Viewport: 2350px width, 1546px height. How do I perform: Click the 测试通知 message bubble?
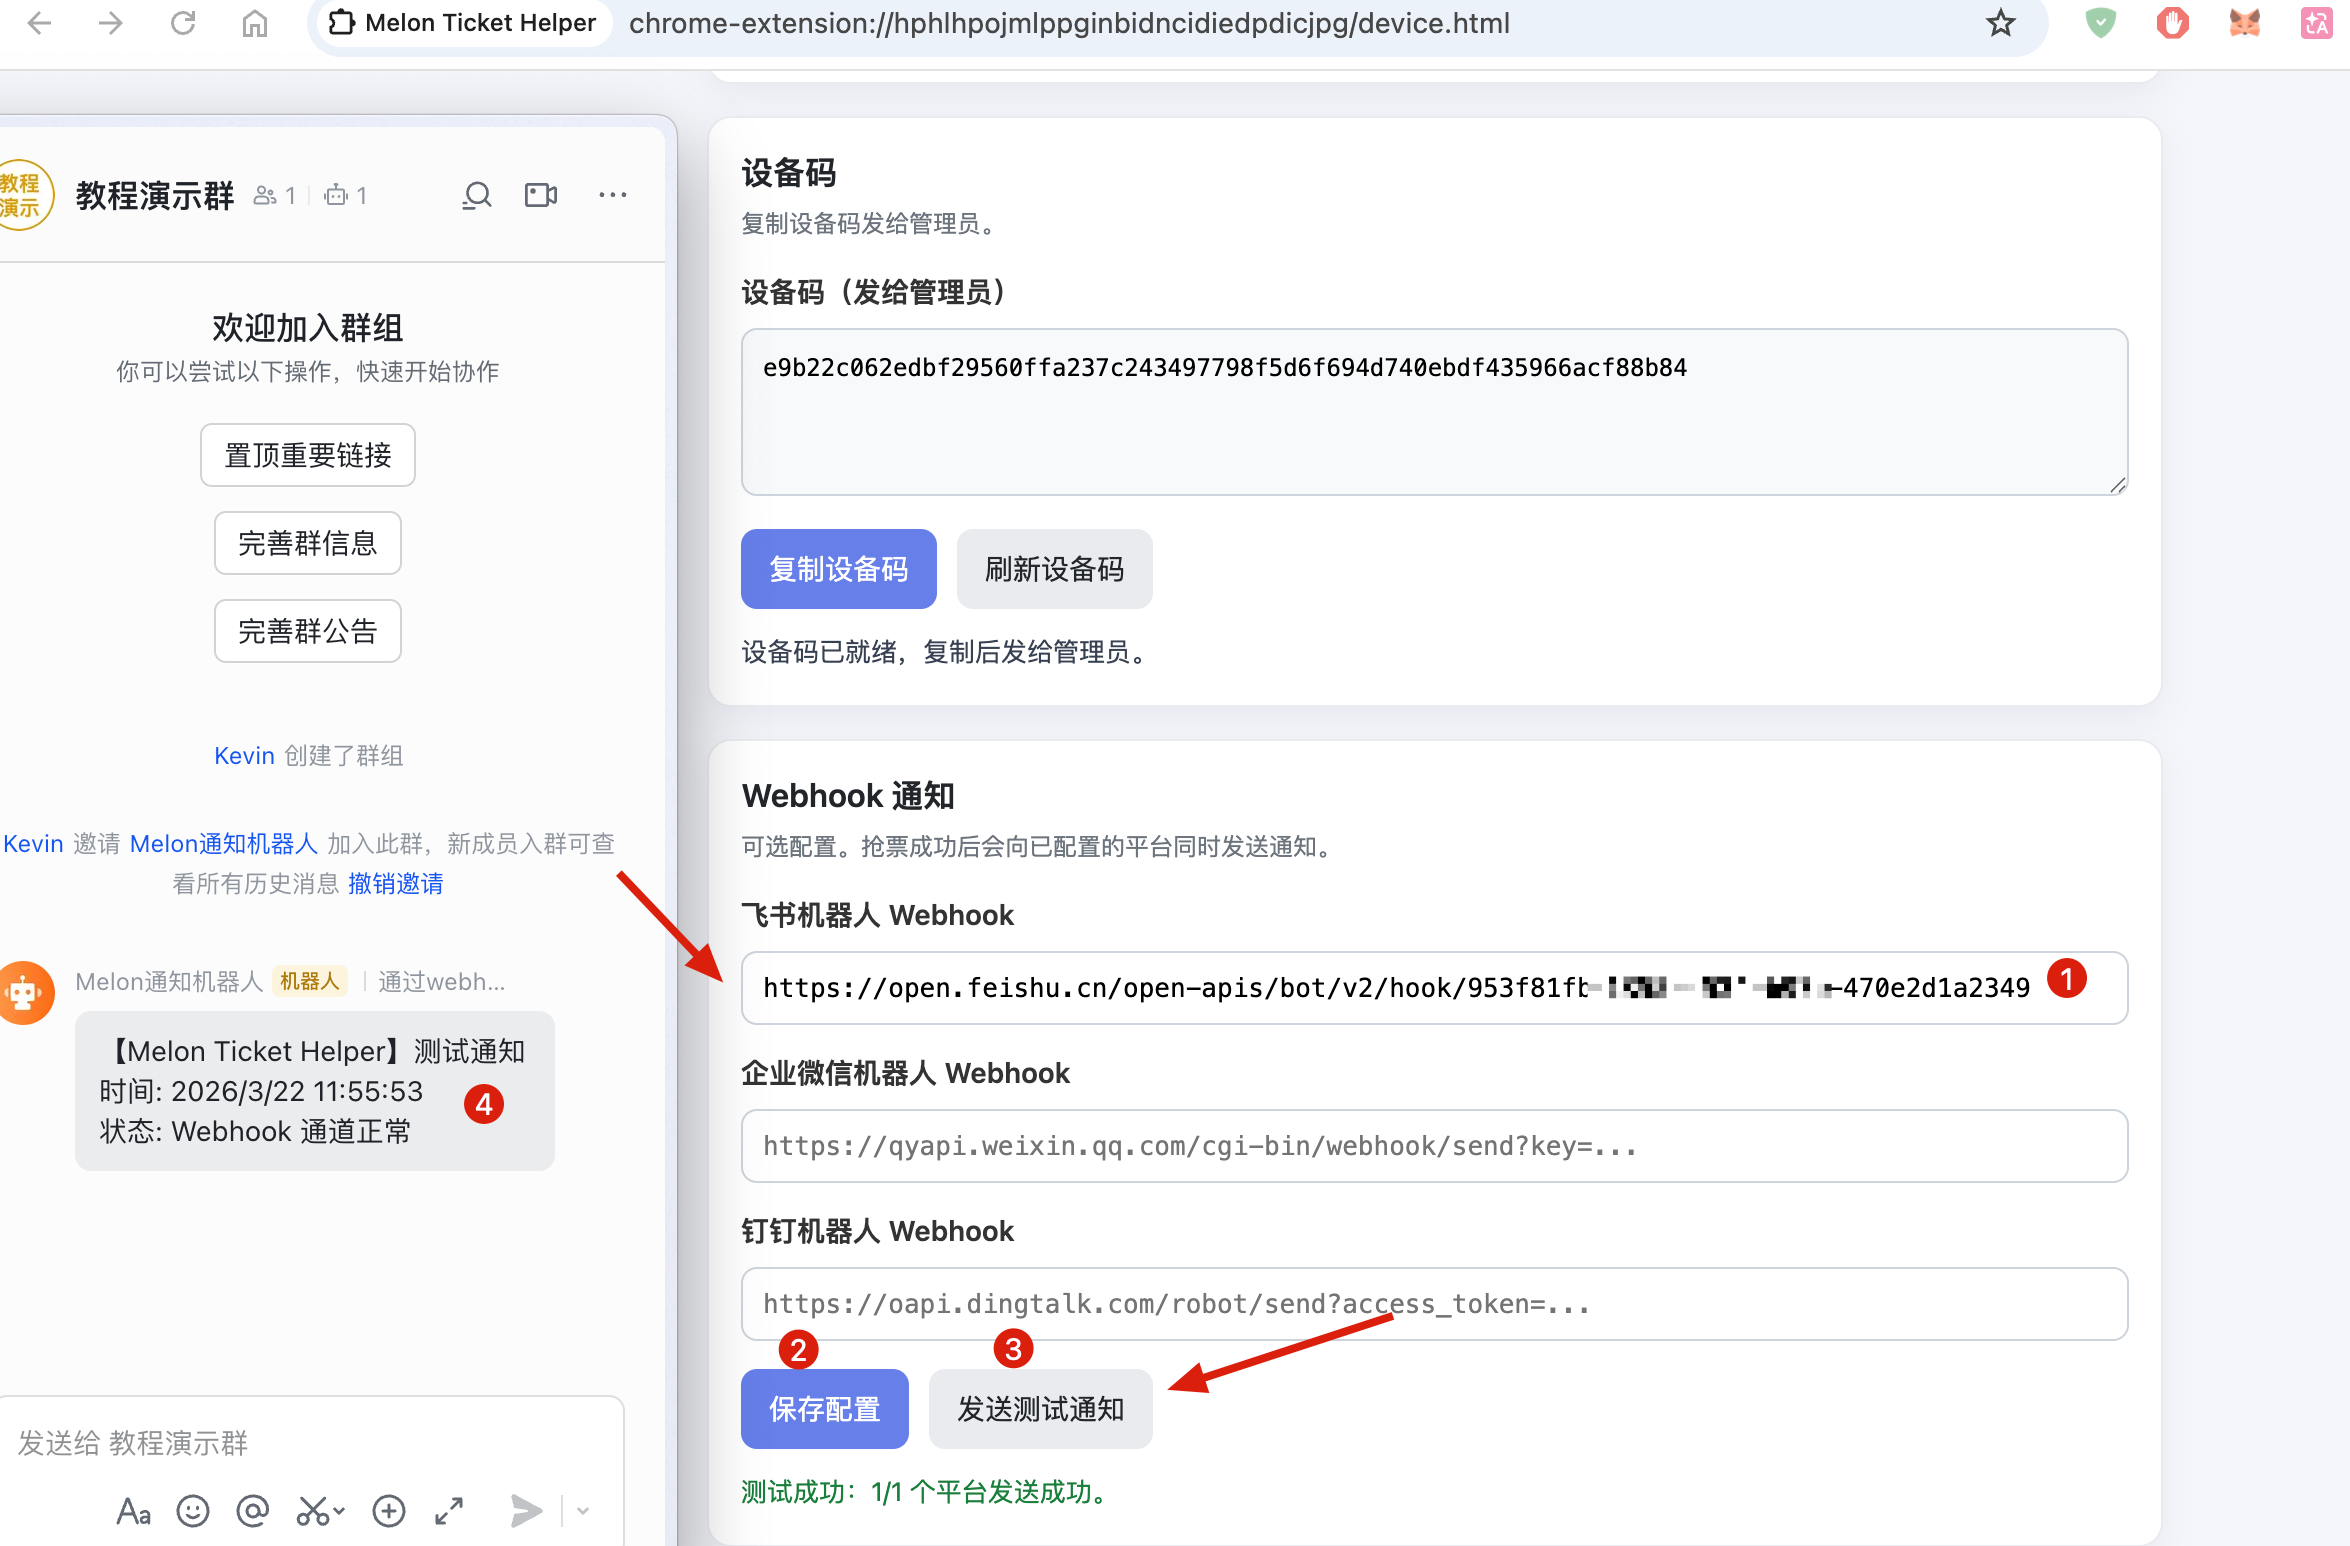[x=315, y=1091]
